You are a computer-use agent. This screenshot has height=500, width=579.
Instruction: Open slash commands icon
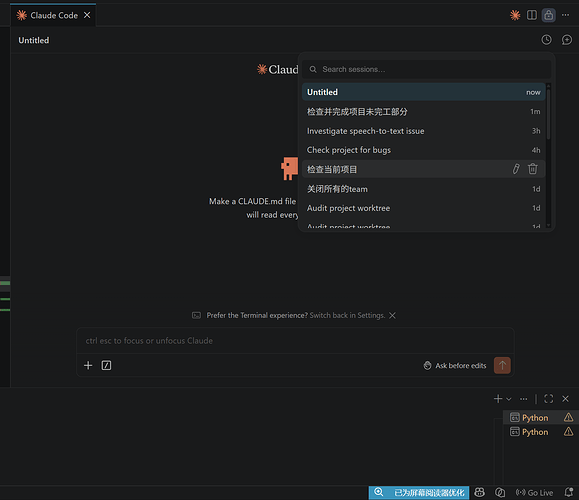[106, 365]
